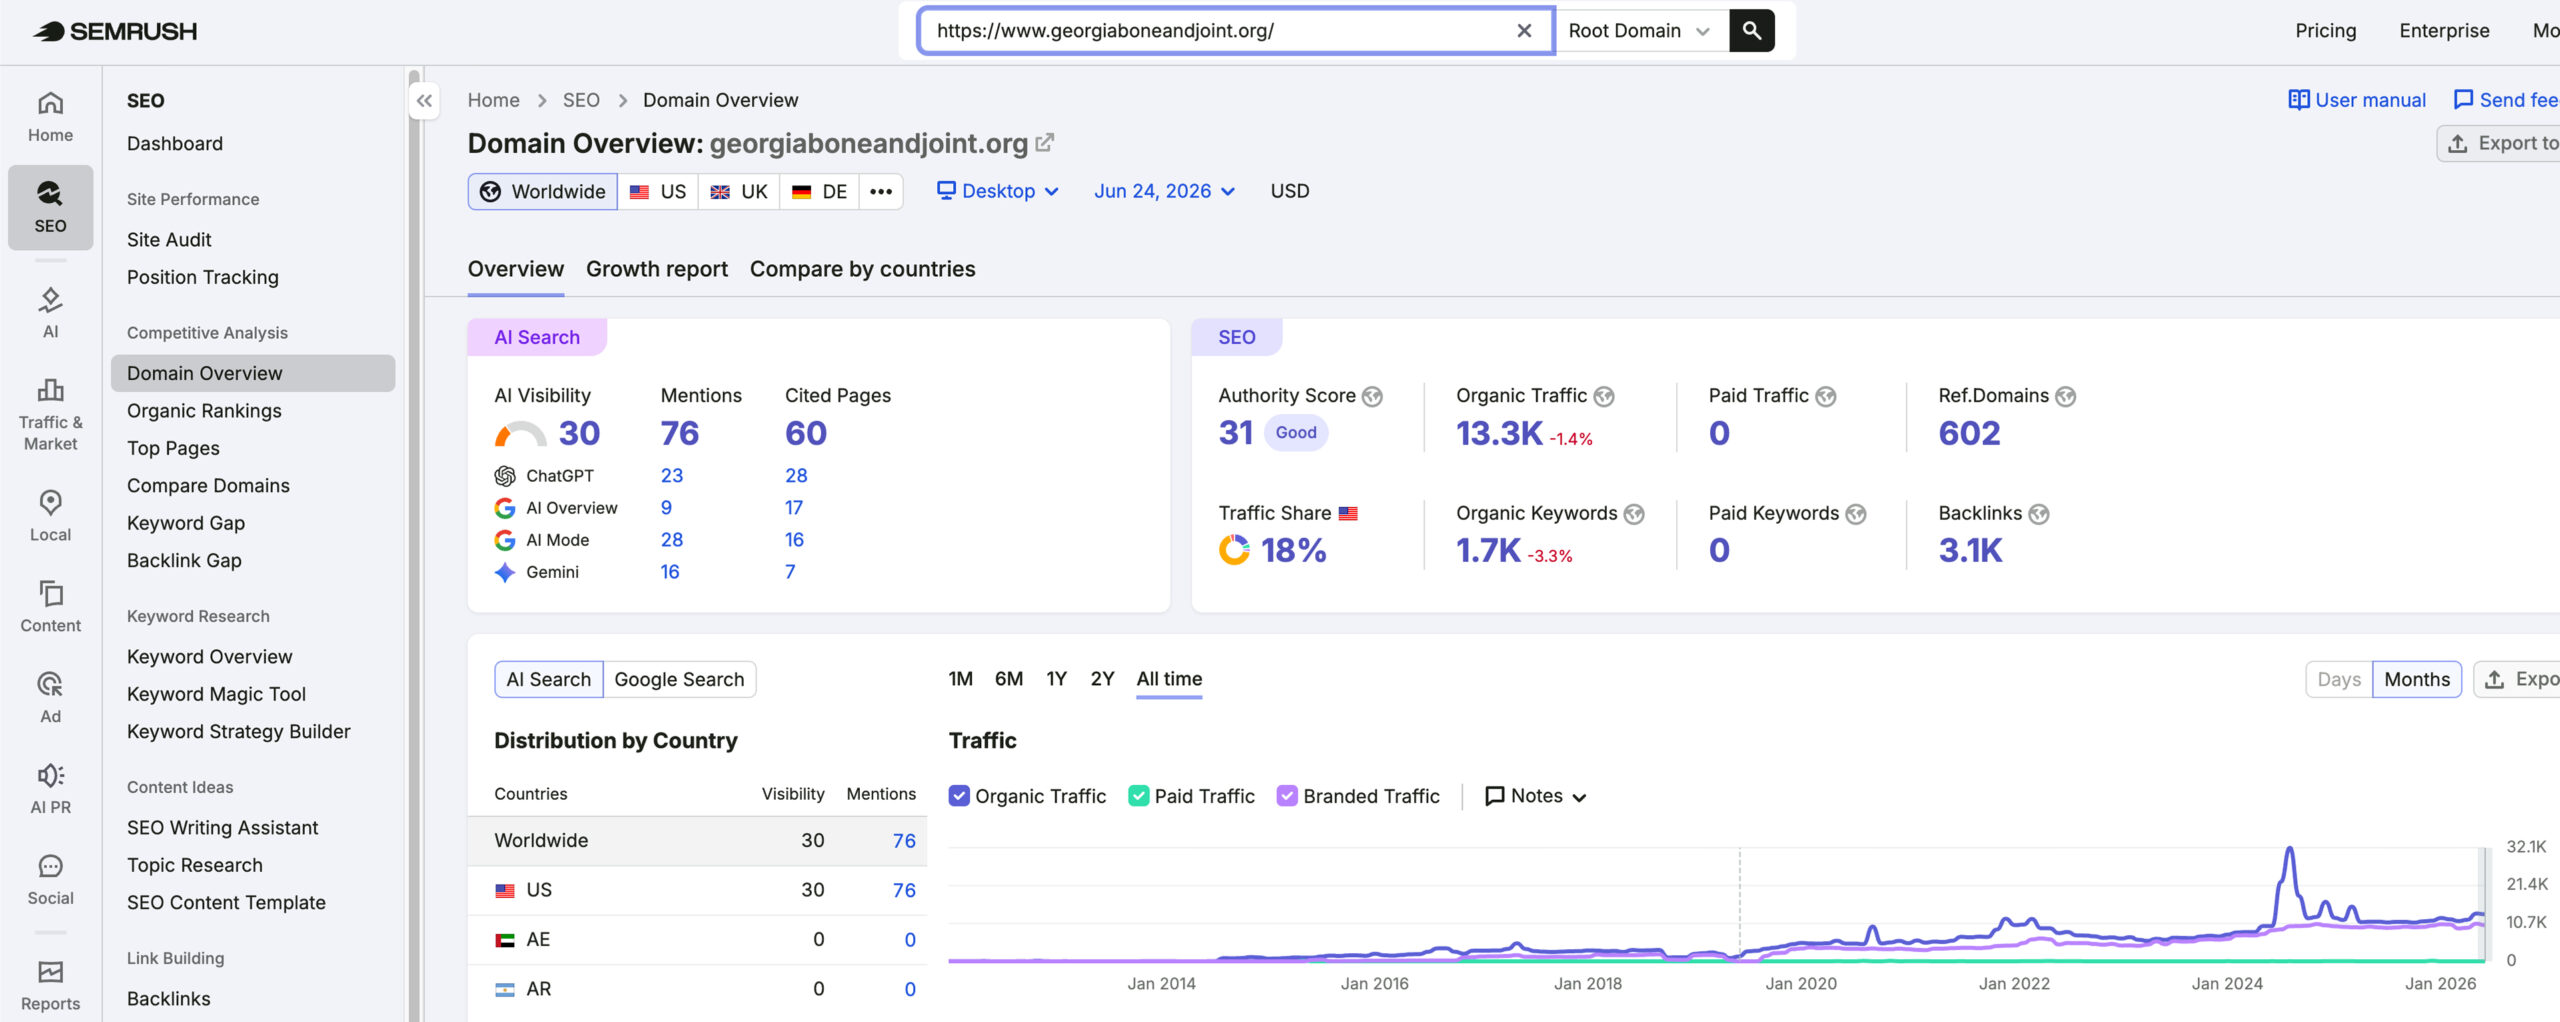Open the User manual link

2357,100
